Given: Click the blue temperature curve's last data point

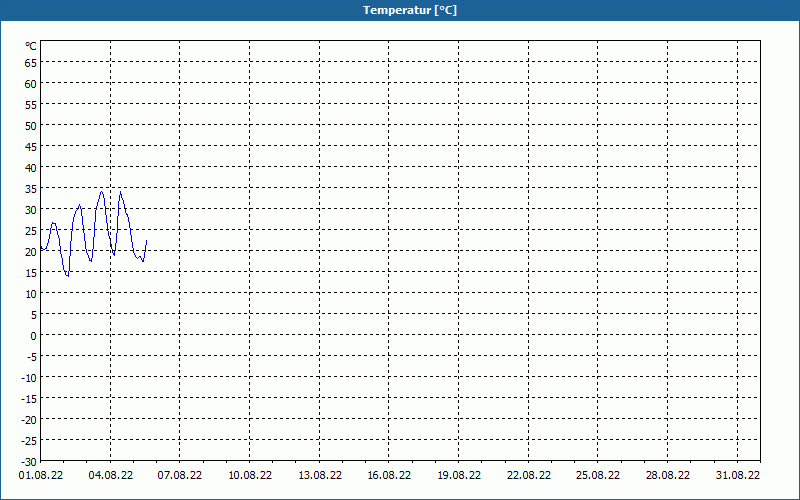Looking at the screenshot, I should (x=146, y=240).
